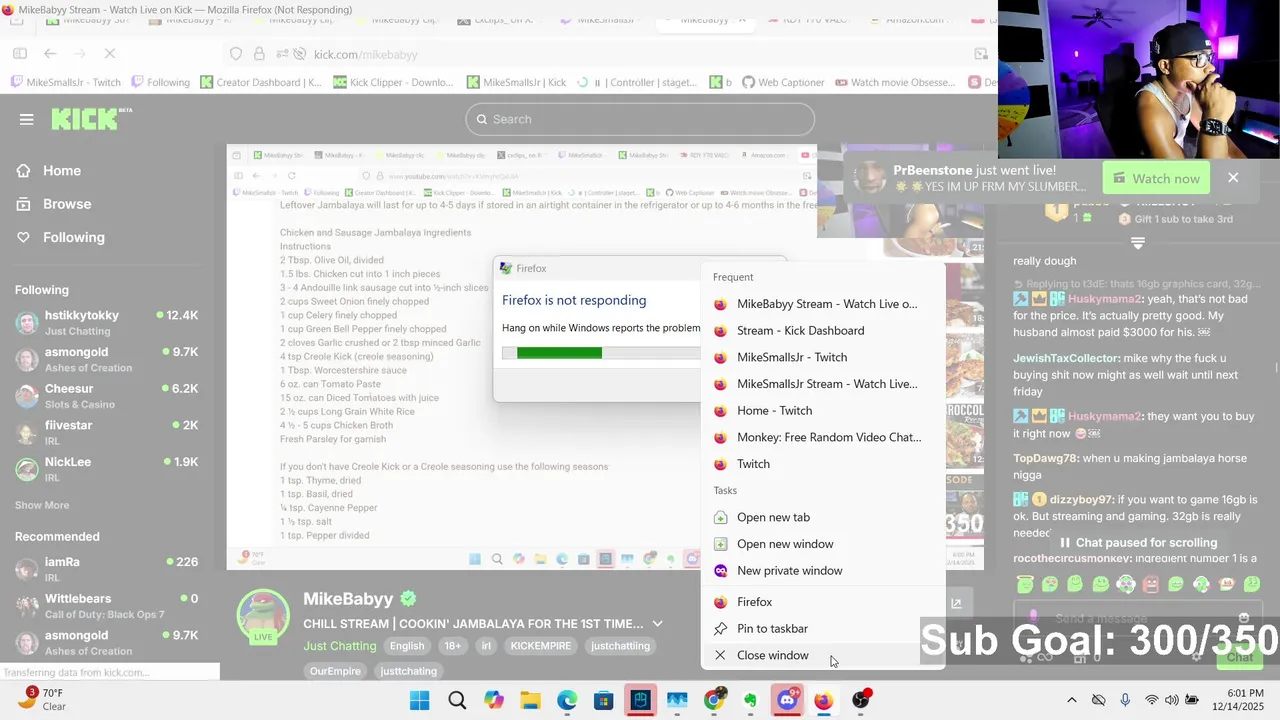This screenshot has height=720, width=1280.
Task: Click the KICKEMPIRE tag
Action: (541, 646)
